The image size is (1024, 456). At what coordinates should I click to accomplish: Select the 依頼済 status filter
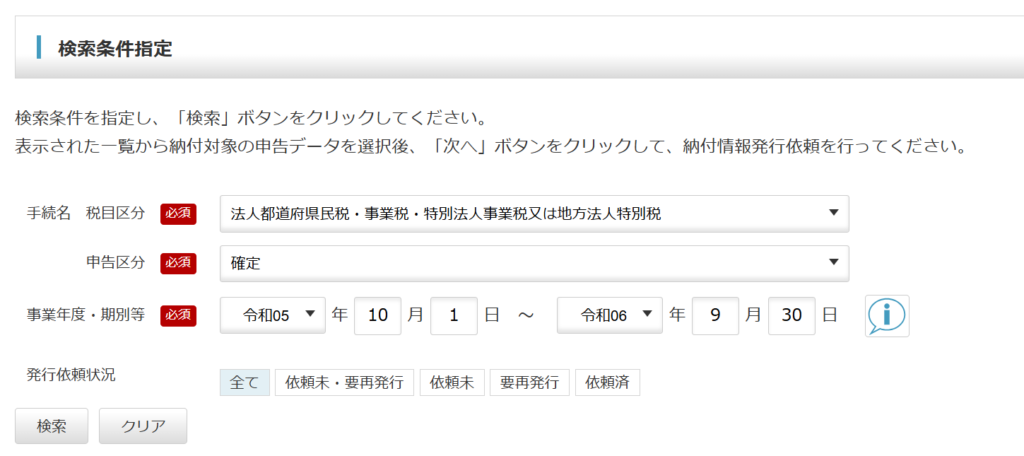(x=607, y=382)
